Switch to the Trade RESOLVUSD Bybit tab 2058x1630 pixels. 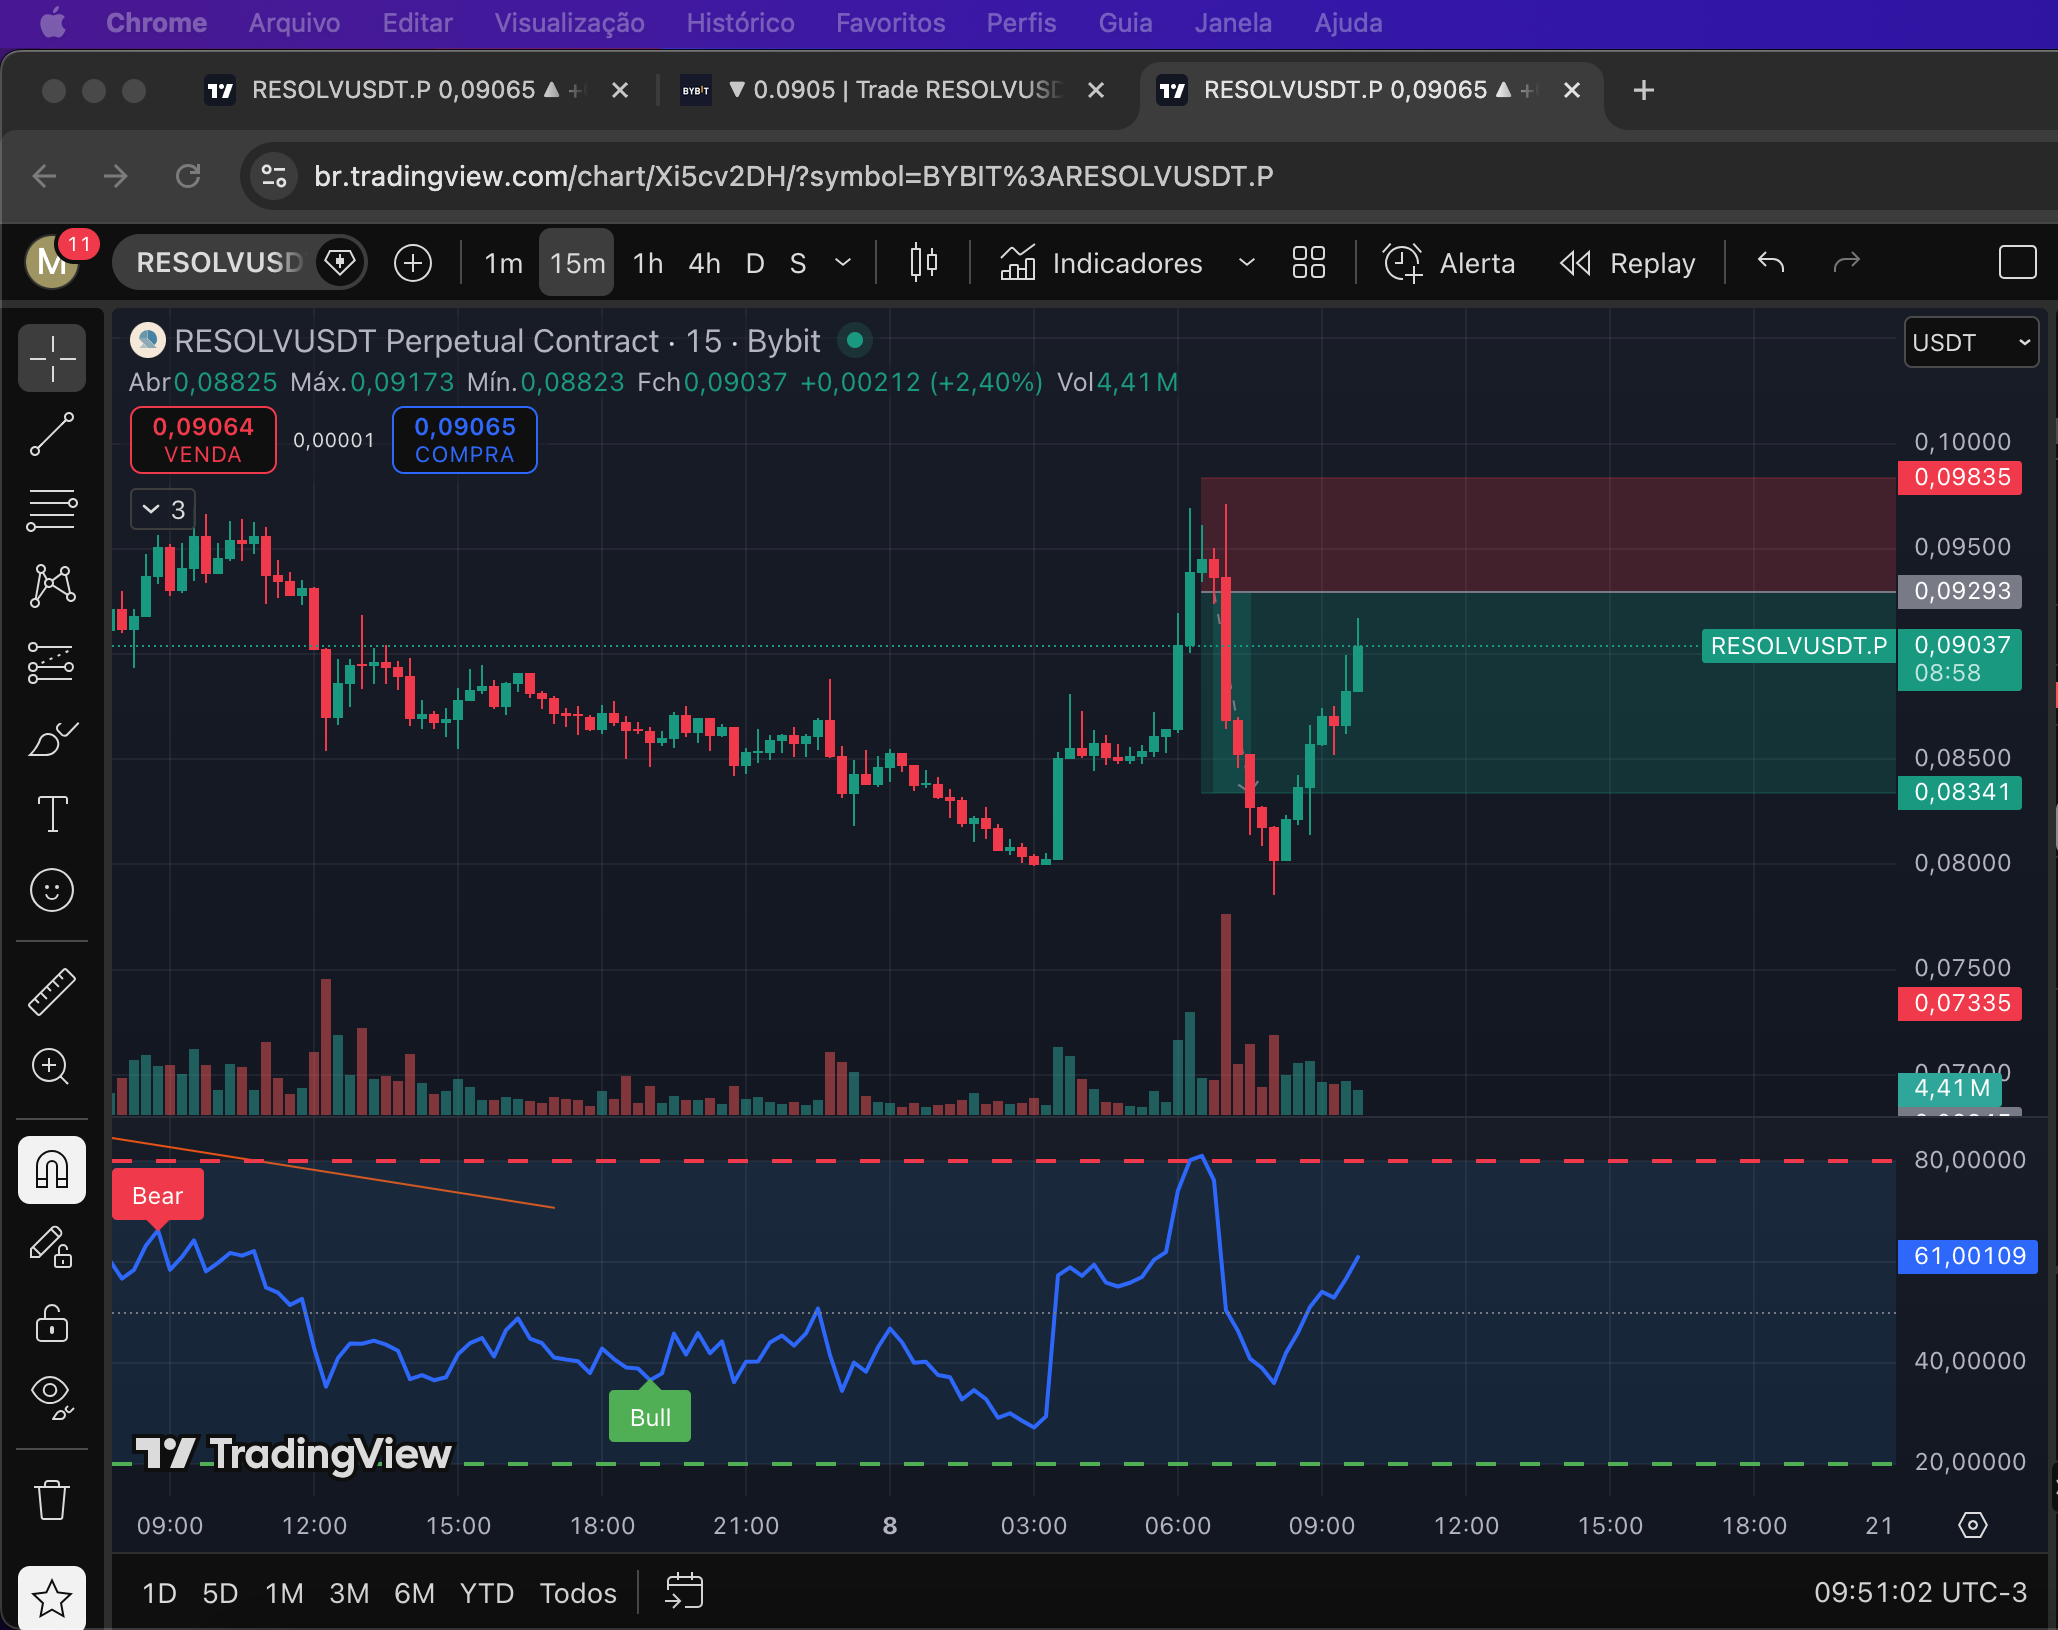click(x=890, y=90)
